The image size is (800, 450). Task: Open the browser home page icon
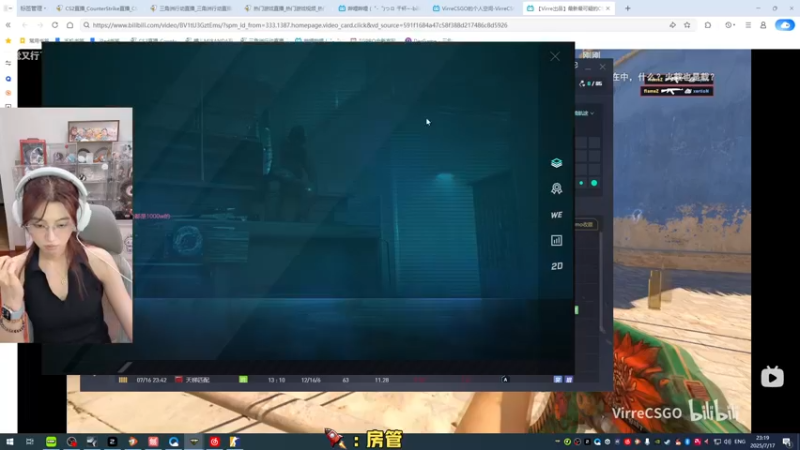click(70, 25)
